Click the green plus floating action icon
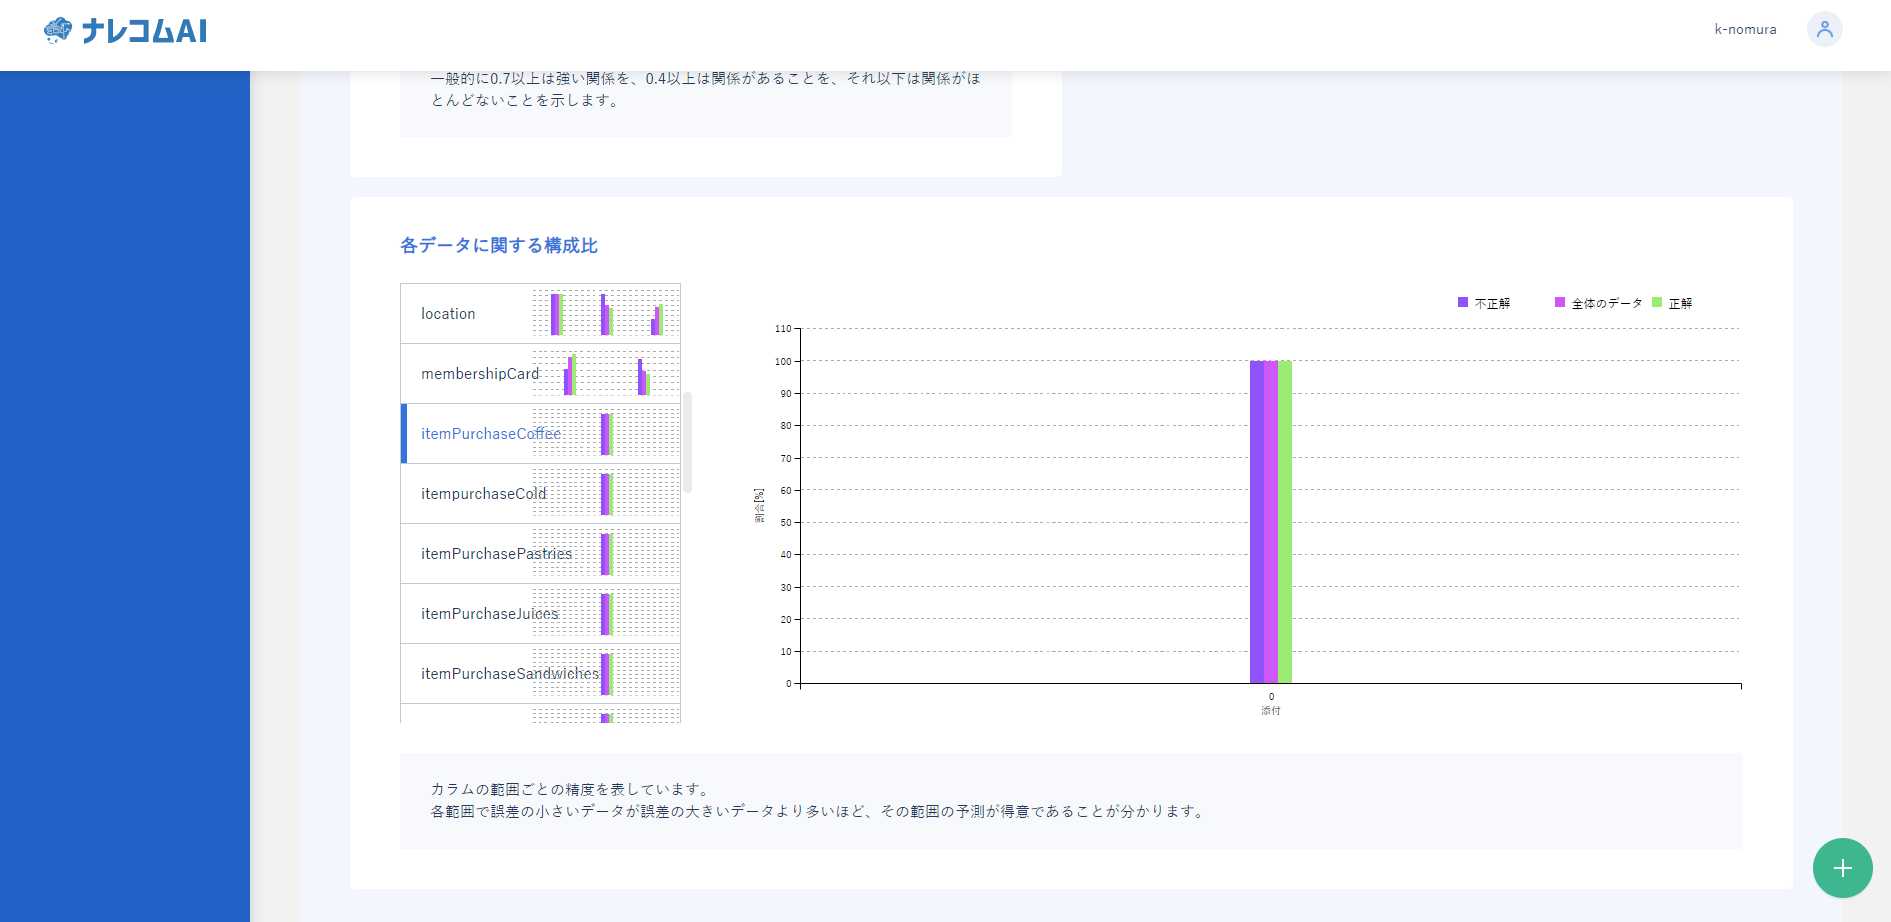 1842,868
